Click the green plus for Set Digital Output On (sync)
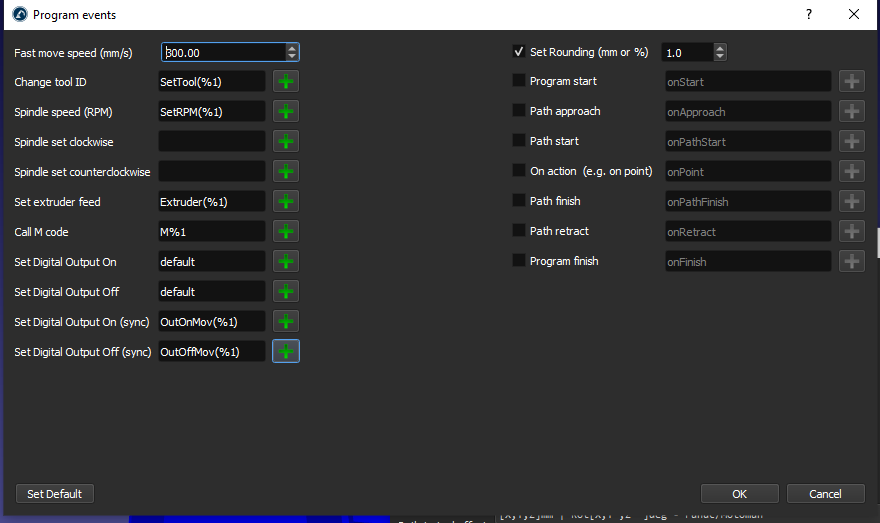 point(286,322)
